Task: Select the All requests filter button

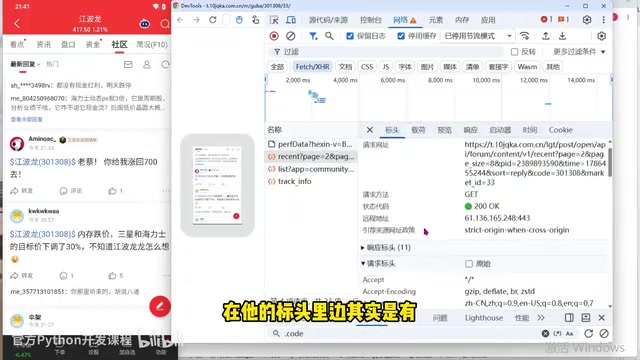Action: coord(277,67)
